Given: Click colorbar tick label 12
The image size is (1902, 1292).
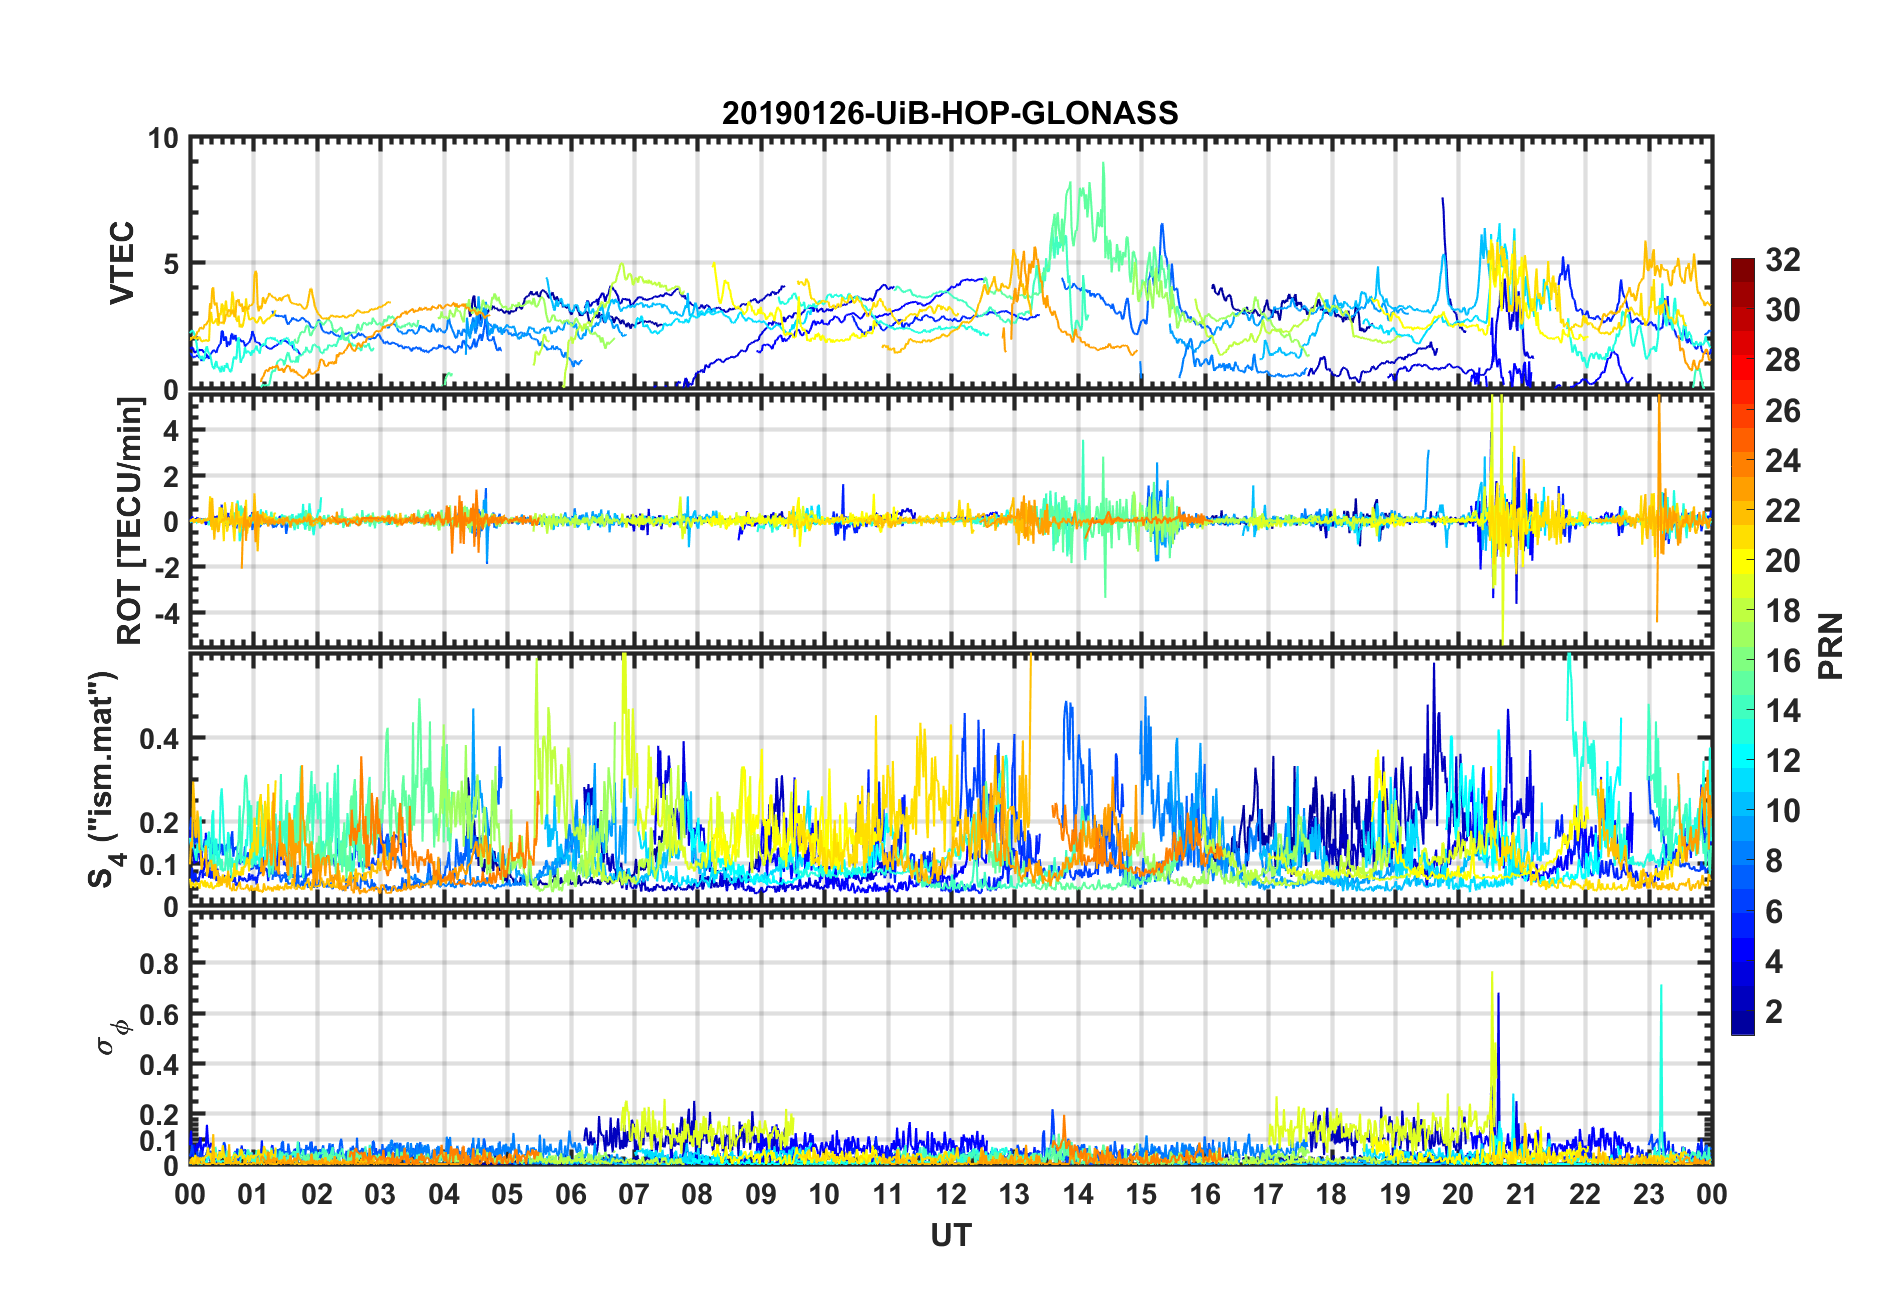Looking at the screenshot, I should coord(1783,760).
